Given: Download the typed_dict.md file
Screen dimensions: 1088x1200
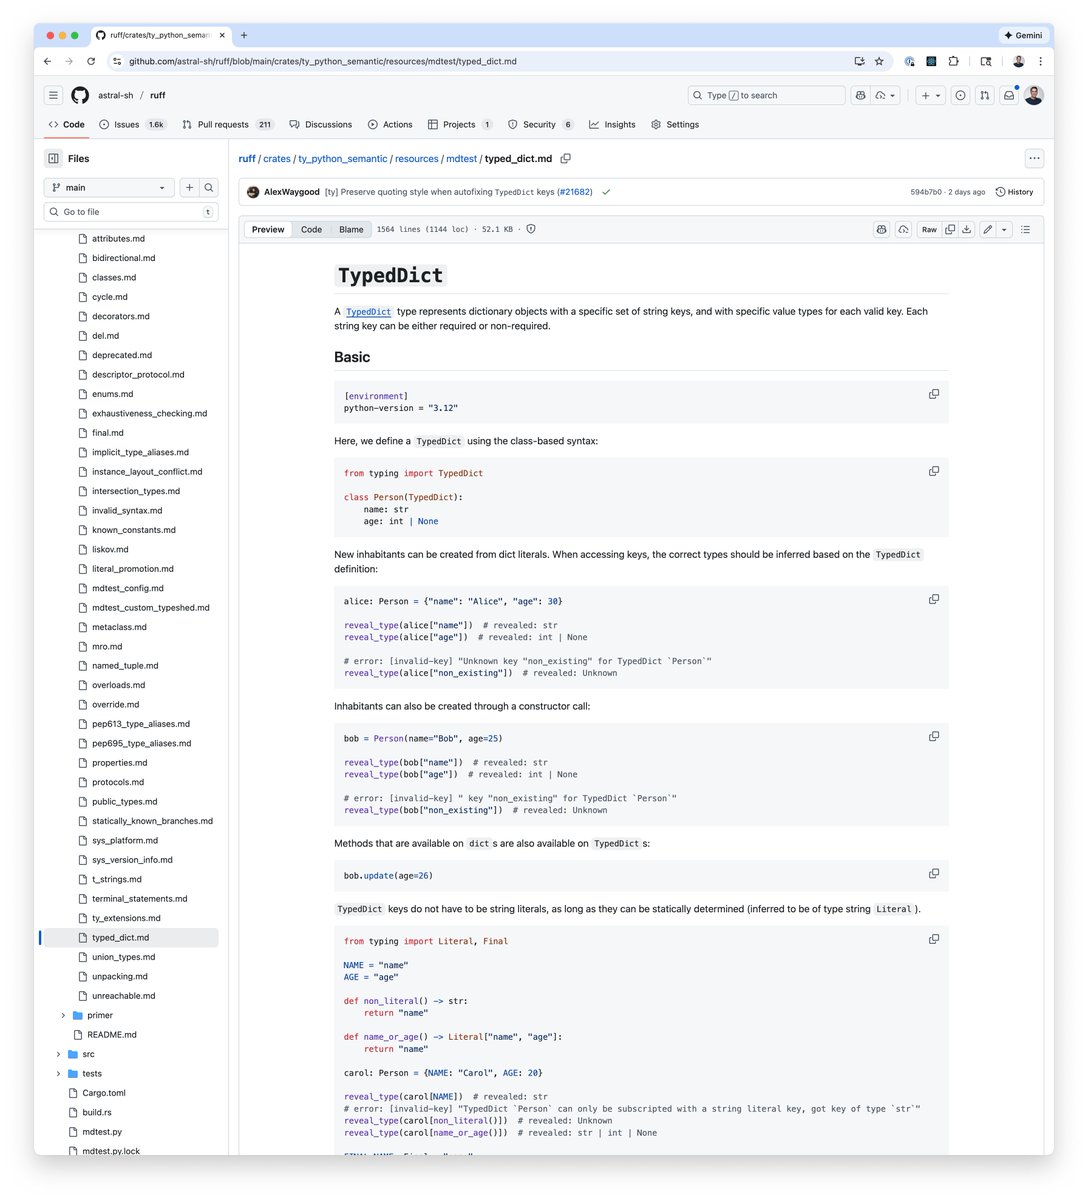Looking at the screenshot, I should [x=965, y=229].
